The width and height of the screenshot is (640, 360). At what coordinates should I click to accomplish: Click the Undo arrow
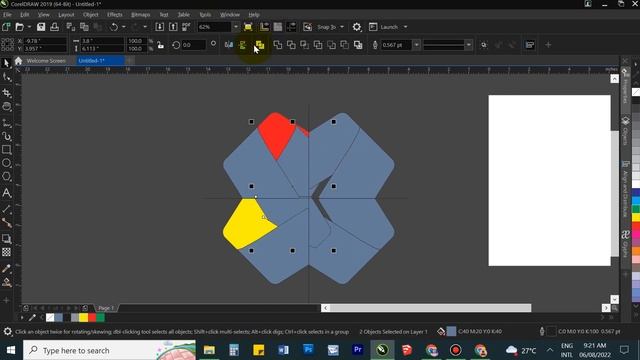click(114, 27)
